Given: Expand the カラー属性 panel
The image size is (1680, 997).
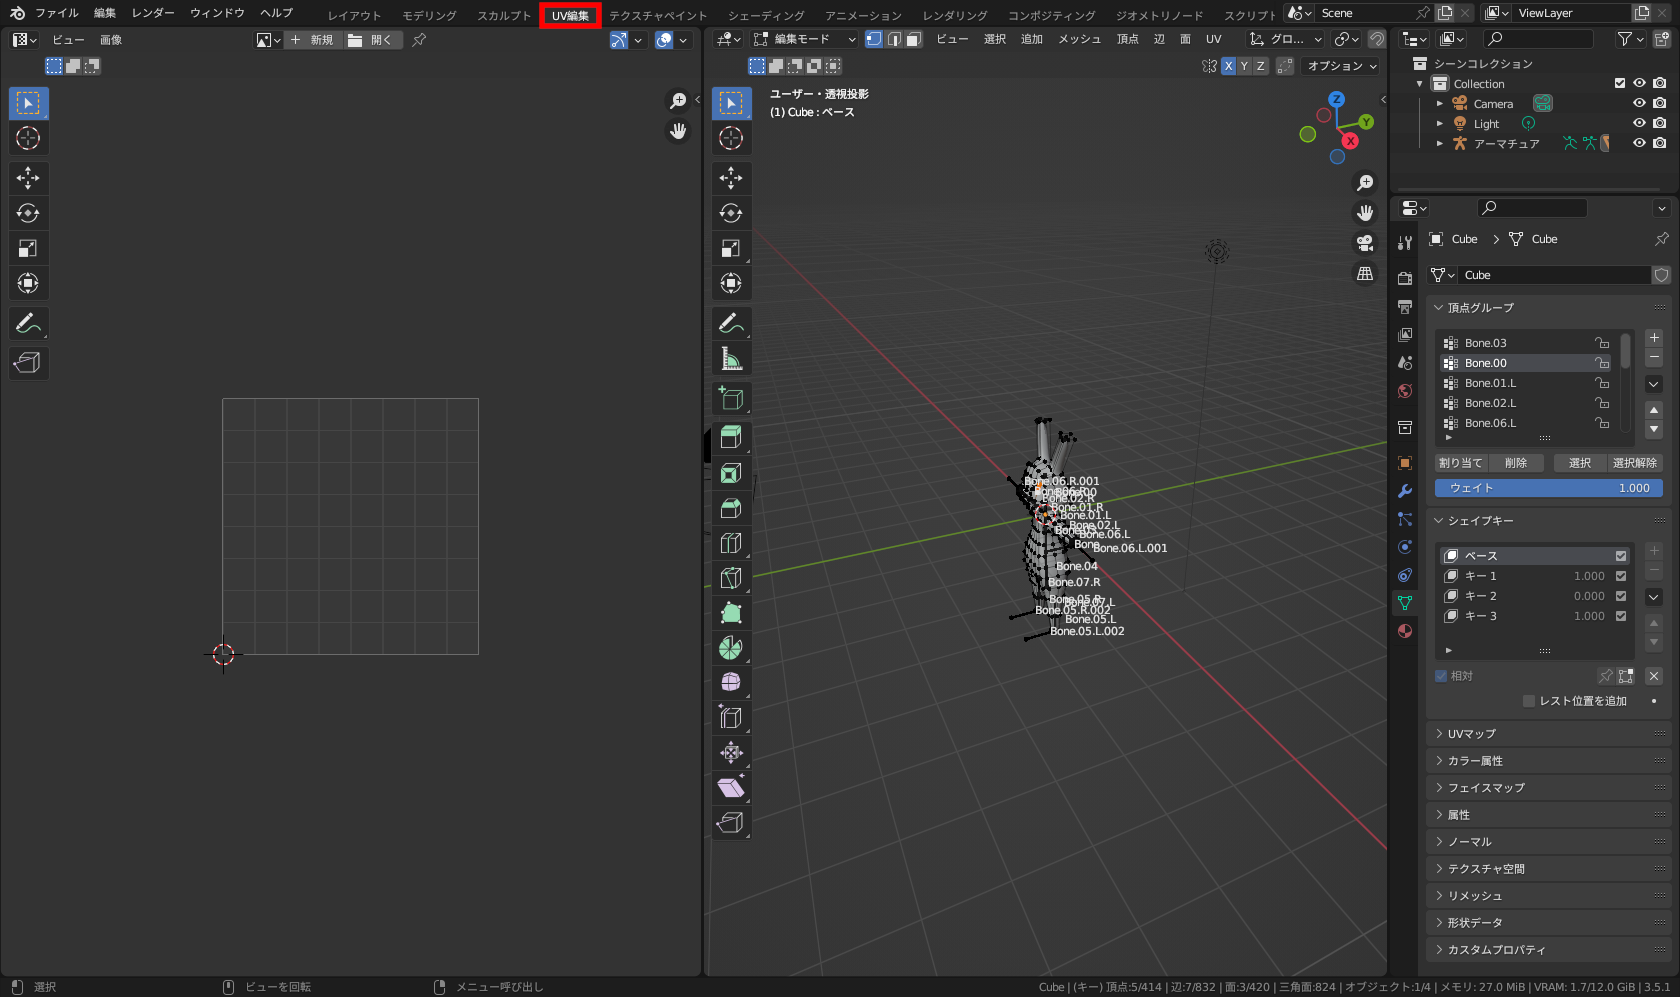Looking at the screenshot, I should coord(1550,761).
